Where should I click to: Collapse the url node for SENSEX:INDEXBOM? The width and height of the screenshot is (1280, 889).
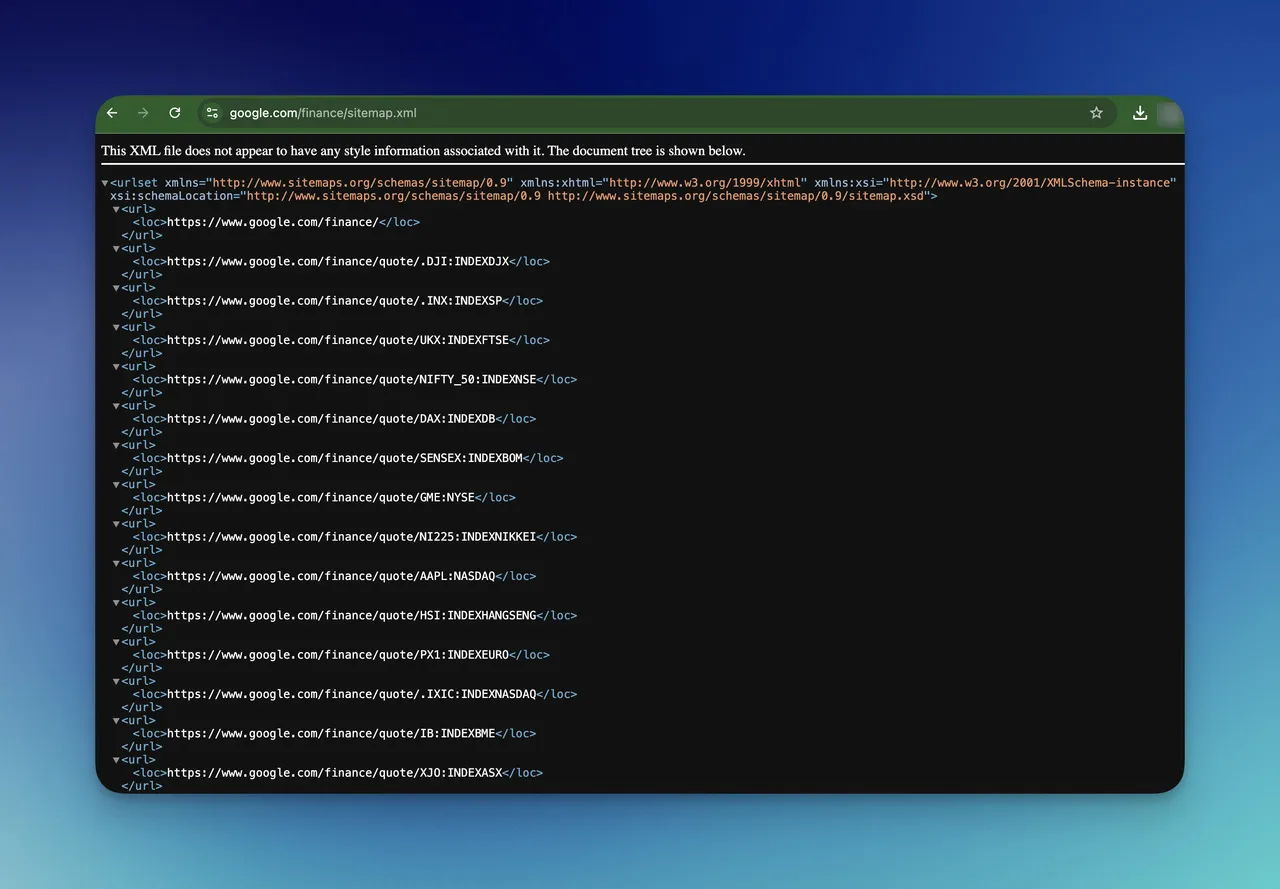pyautogui.click(x=116, y=445)
